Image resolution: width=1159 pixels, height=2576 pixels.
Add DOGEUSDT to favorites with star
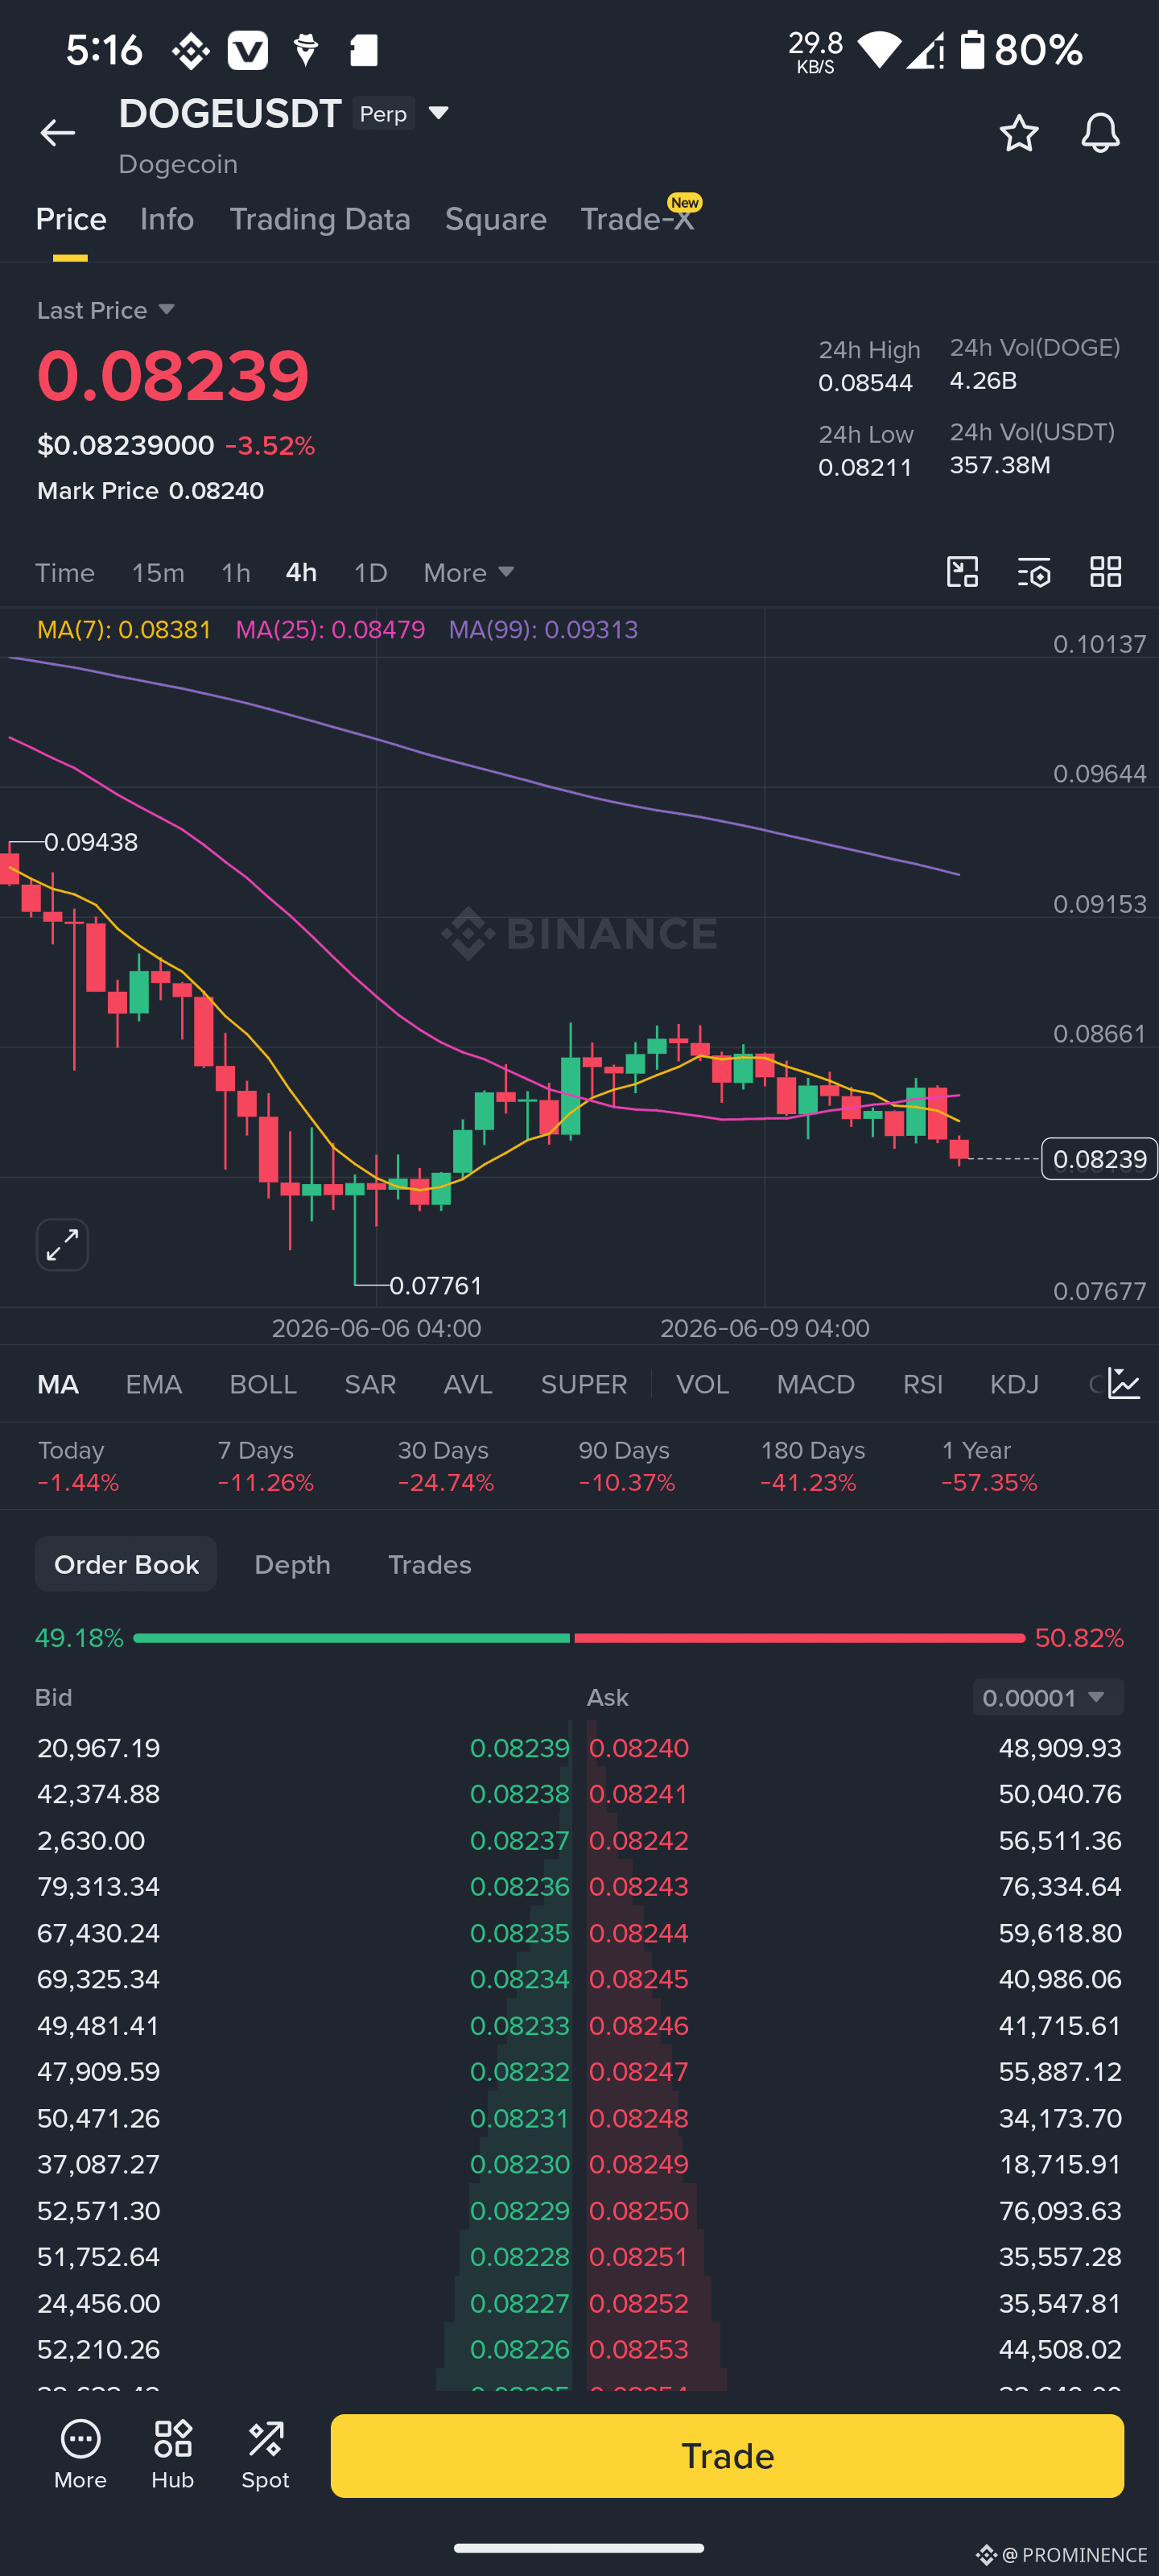tap(1019, 133)
